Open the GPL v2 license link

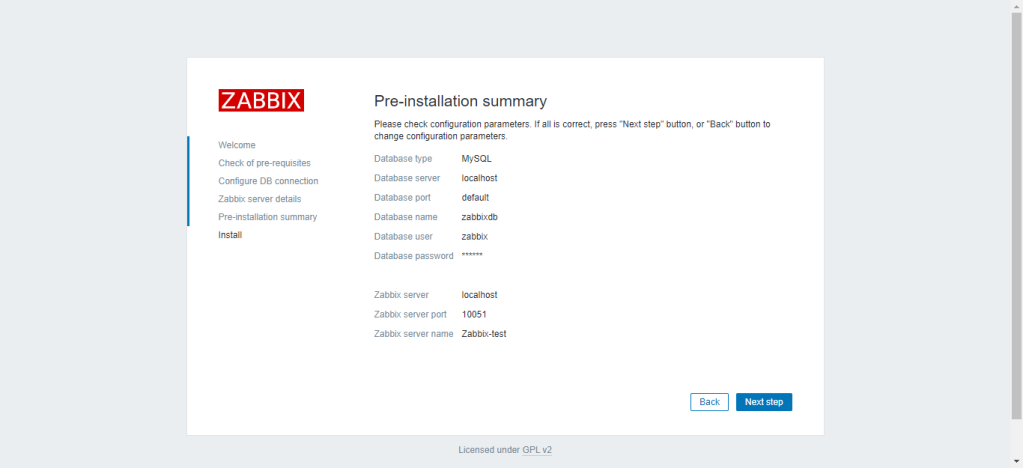click(537, 450)
